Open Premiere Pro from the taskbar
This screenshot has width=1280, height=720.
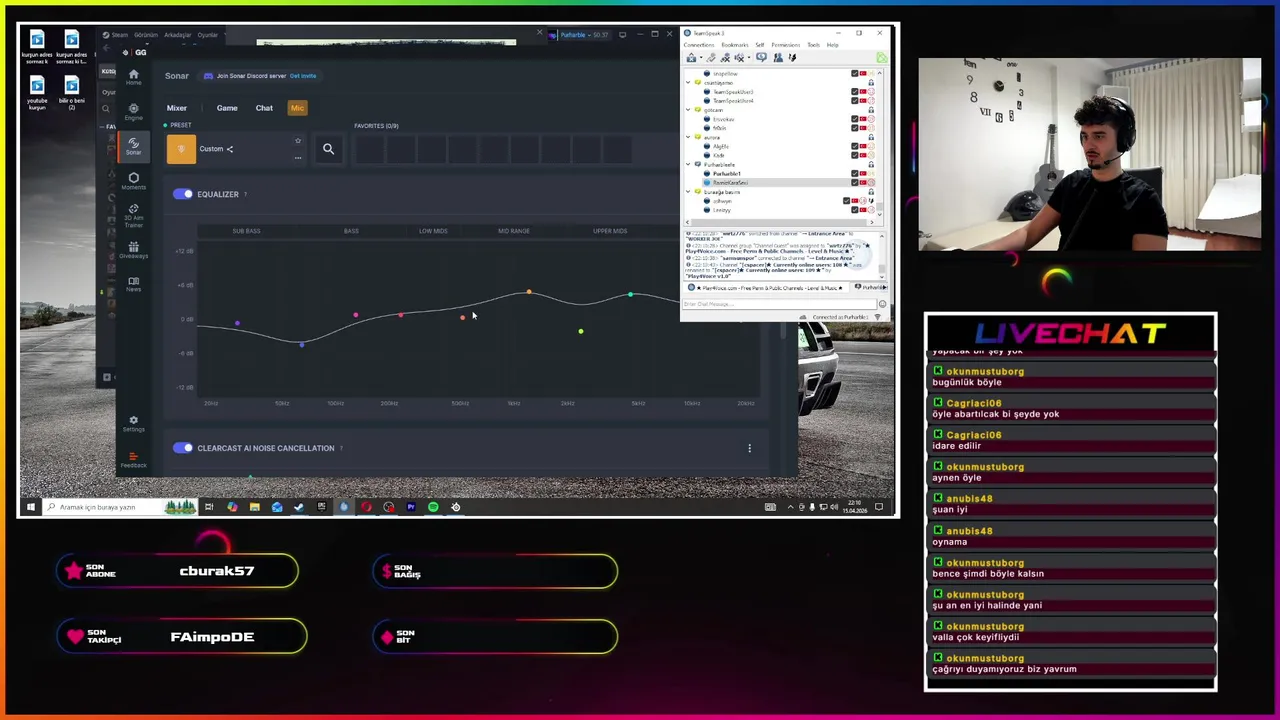point(410,507)
